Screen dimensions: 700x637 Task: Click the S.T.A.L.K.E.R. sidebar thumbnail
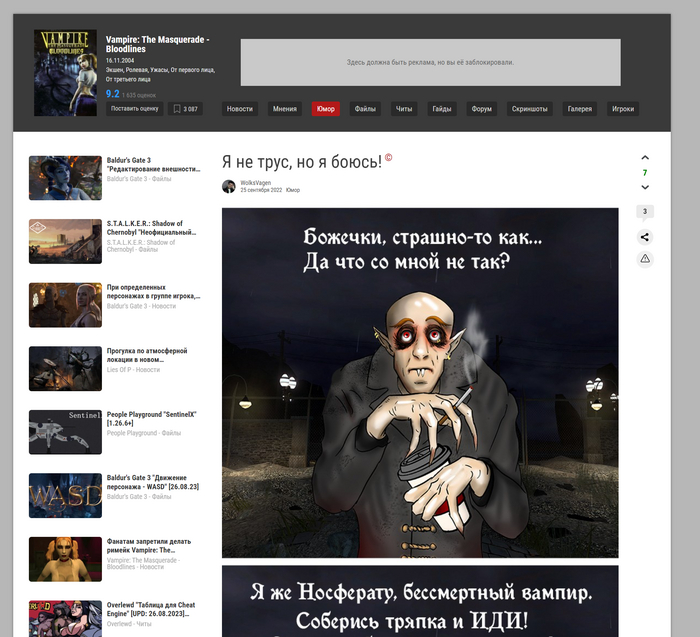click(65, 241)
